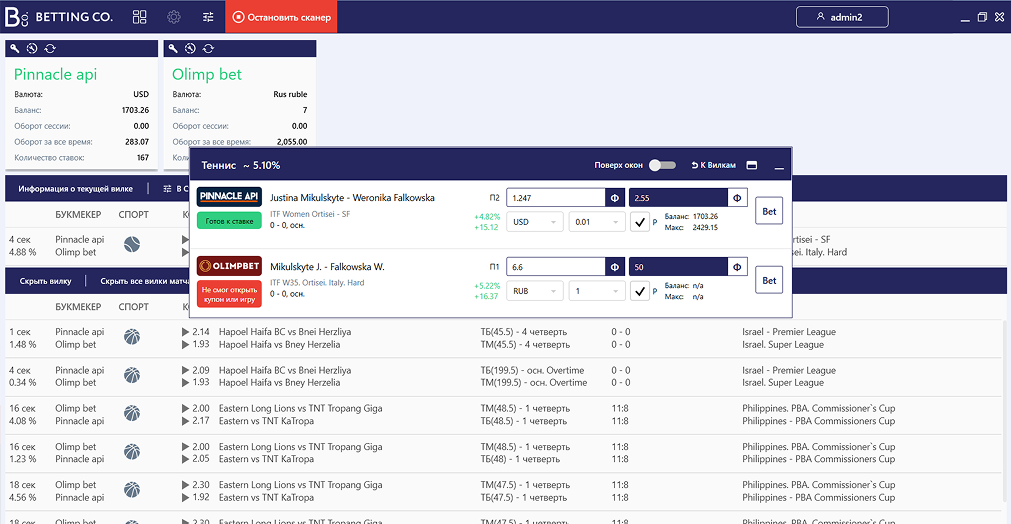Click the Φ button next to stake 50
This screenshot has height=524, width=1011.
point(737,267)
